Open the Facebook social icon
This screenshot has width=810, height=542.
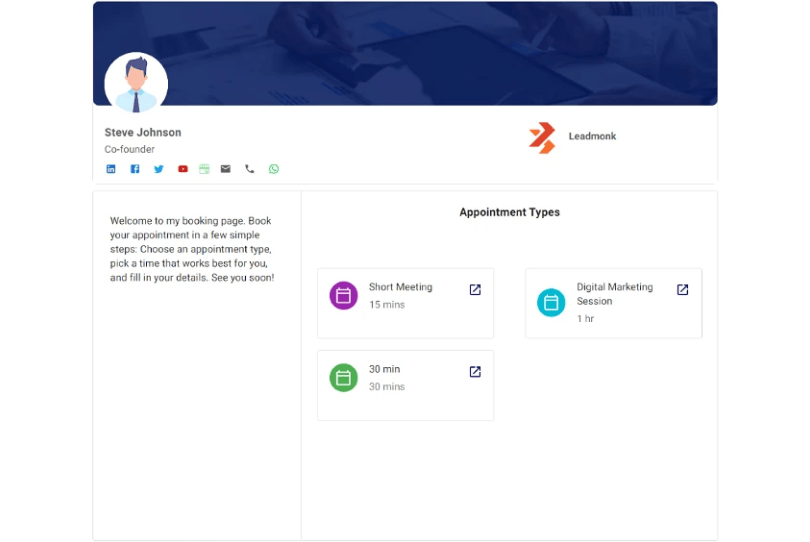(x=135, y=169)
